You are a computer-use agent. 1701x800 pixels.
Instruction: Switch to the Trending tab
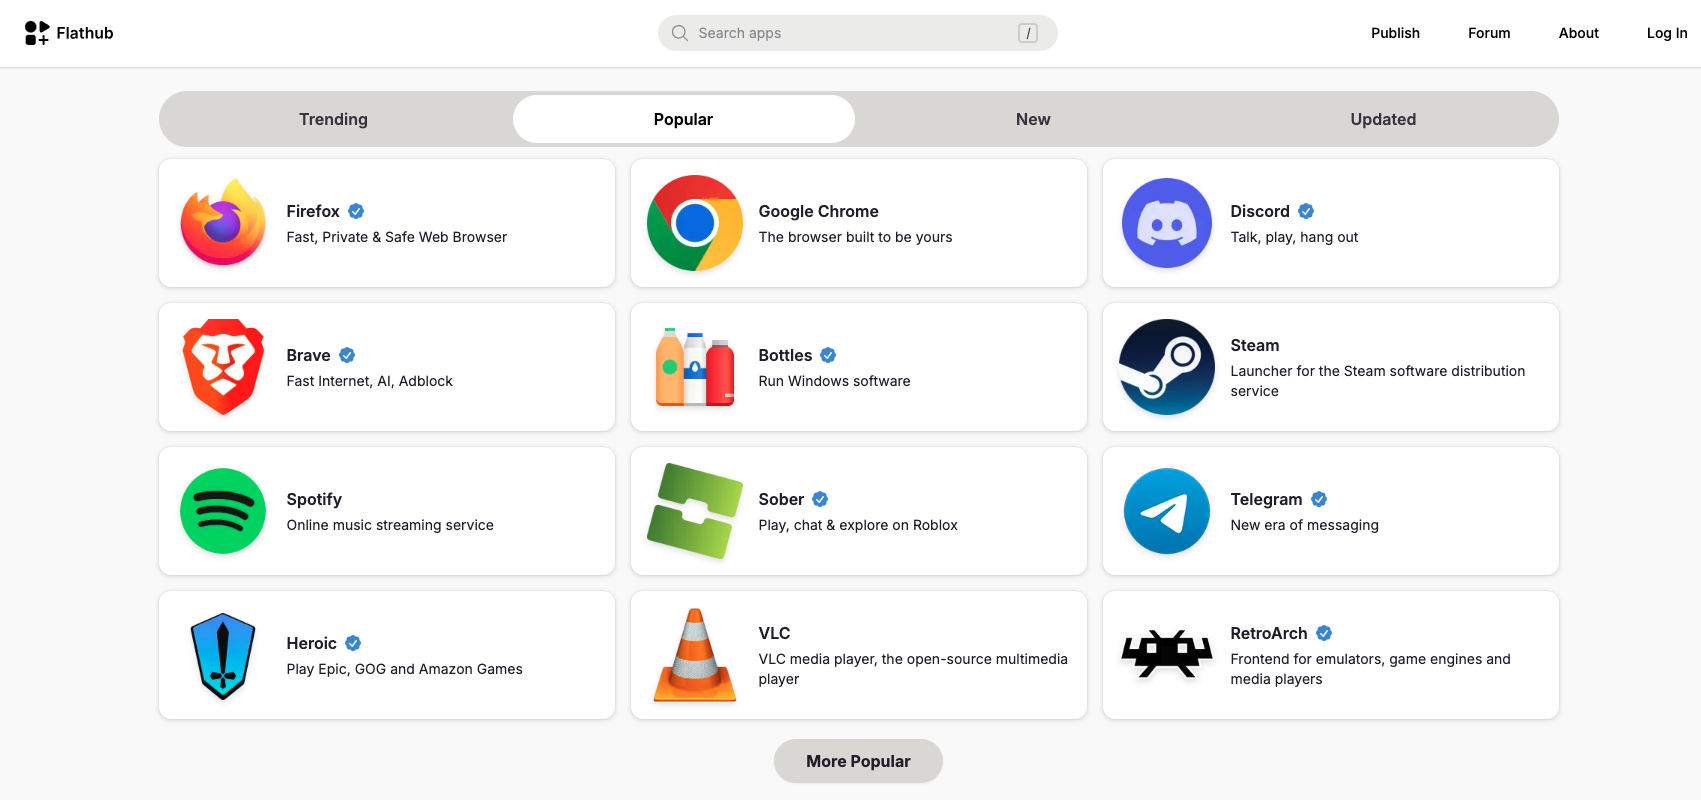[334, 119]
